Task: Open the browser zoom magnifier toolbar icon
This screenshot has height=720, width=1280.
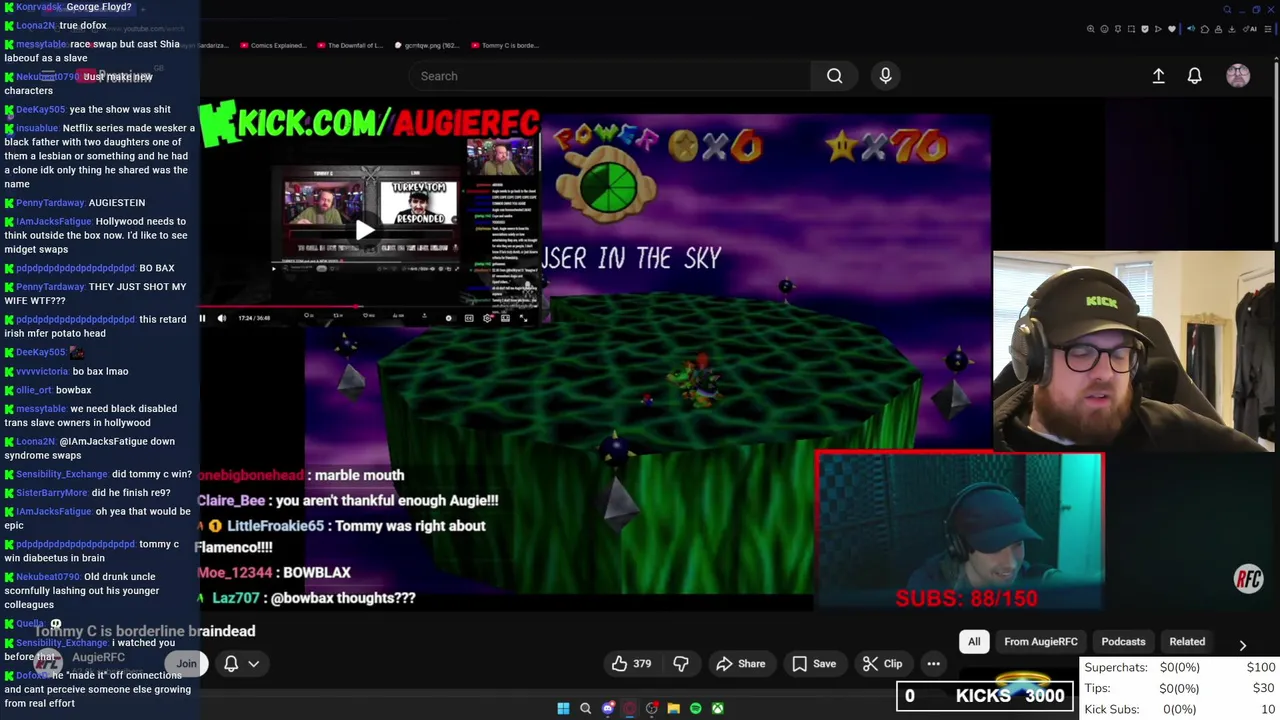Action: pyautogui.click(x=1091, y=29)
